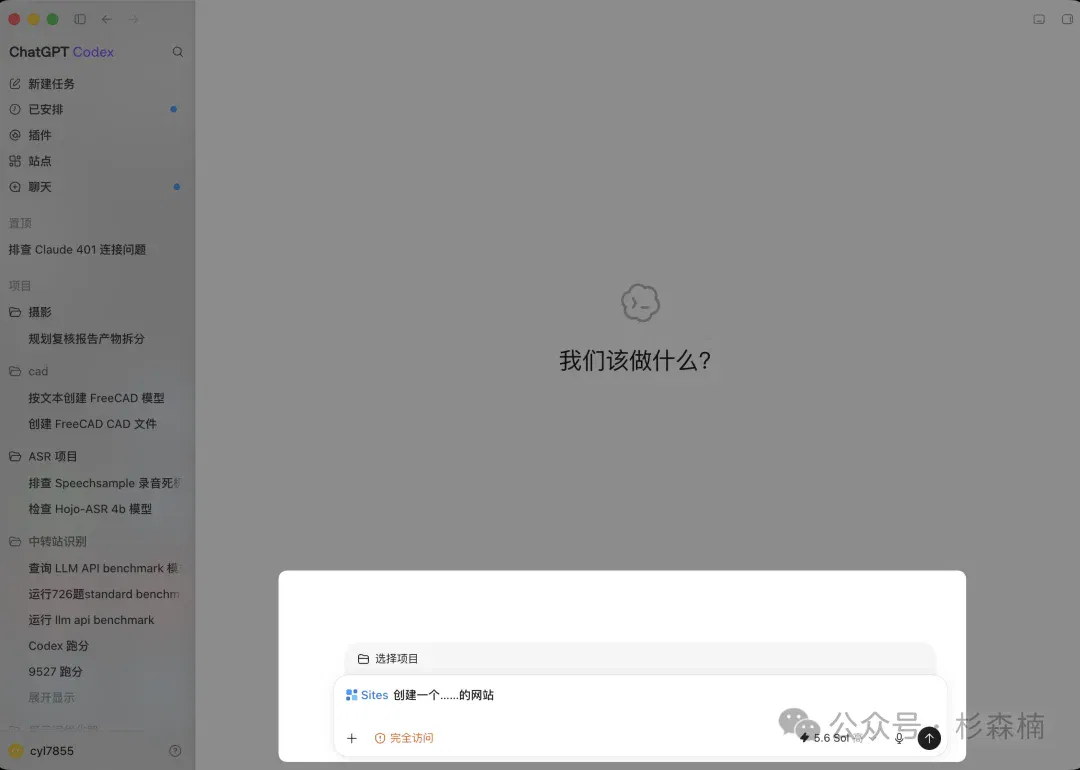Go forward with the right arrow
The image size is (1080, 770).
pos(133,19)
